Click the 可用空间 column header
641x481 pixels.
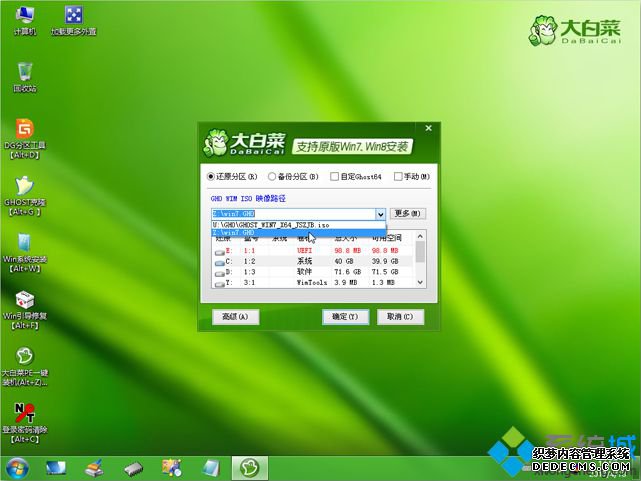point(387,238)
